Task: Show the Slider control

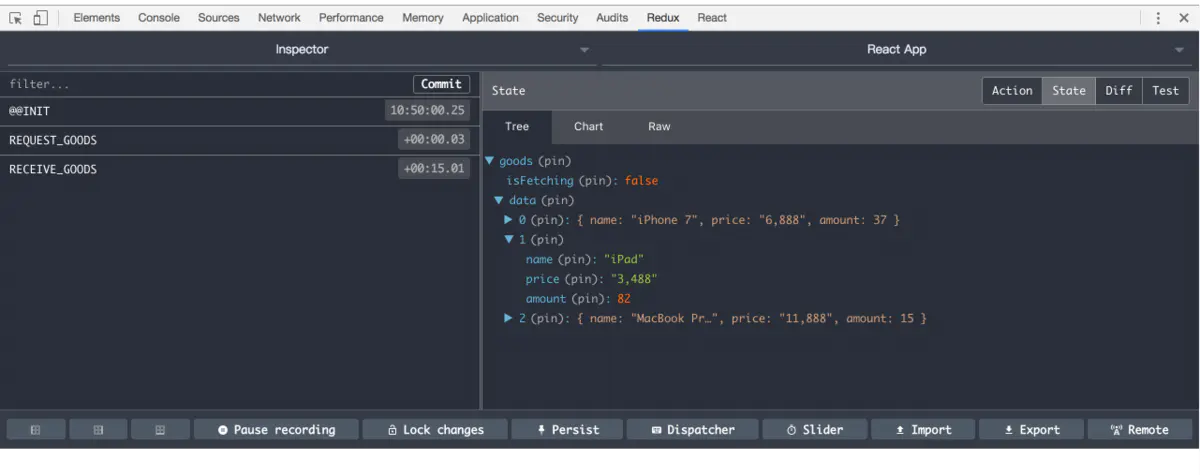Action: coord(815,430)
